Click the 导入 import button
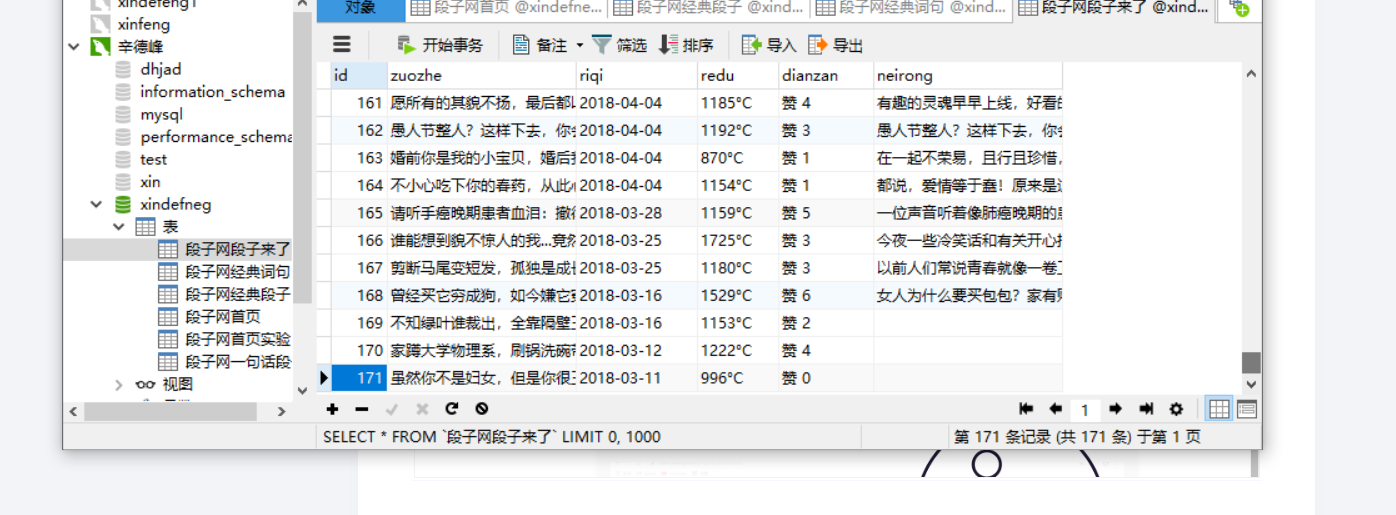Viewport: 1396px width, 515px height. coord(769,45)
